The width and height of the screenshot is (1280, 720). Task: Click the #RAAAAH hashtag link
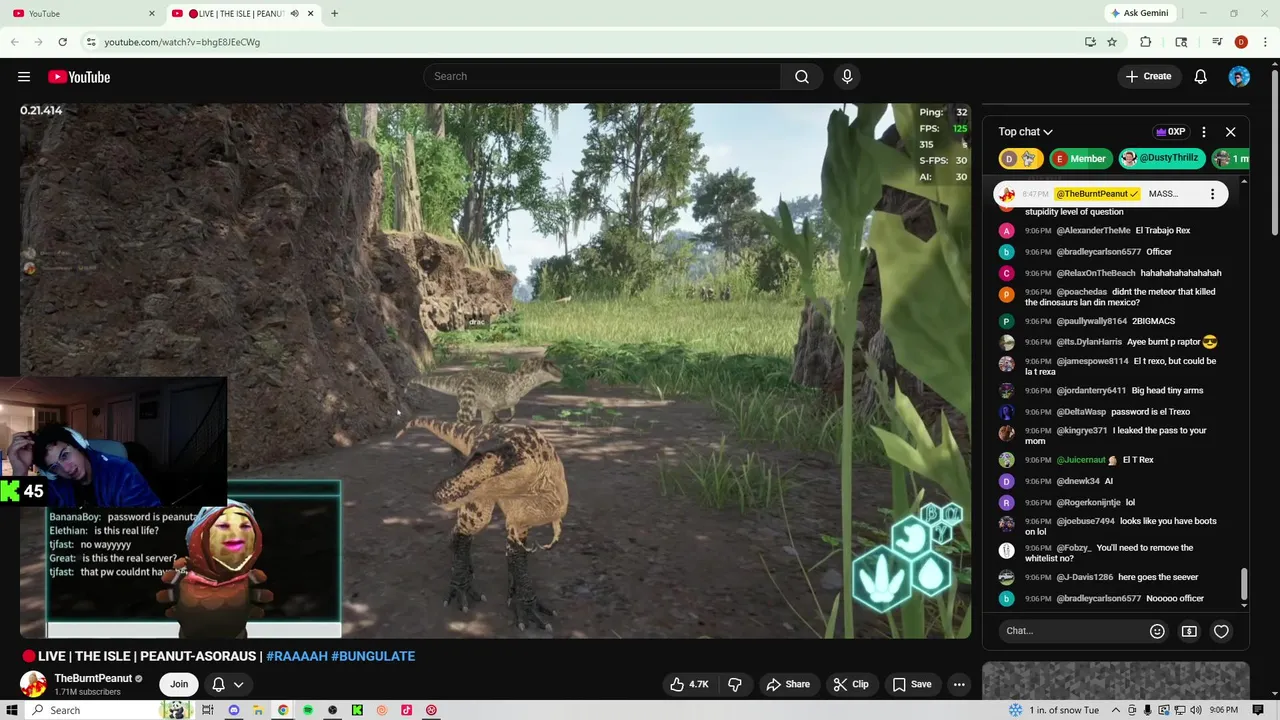click(x=296, y=656)
